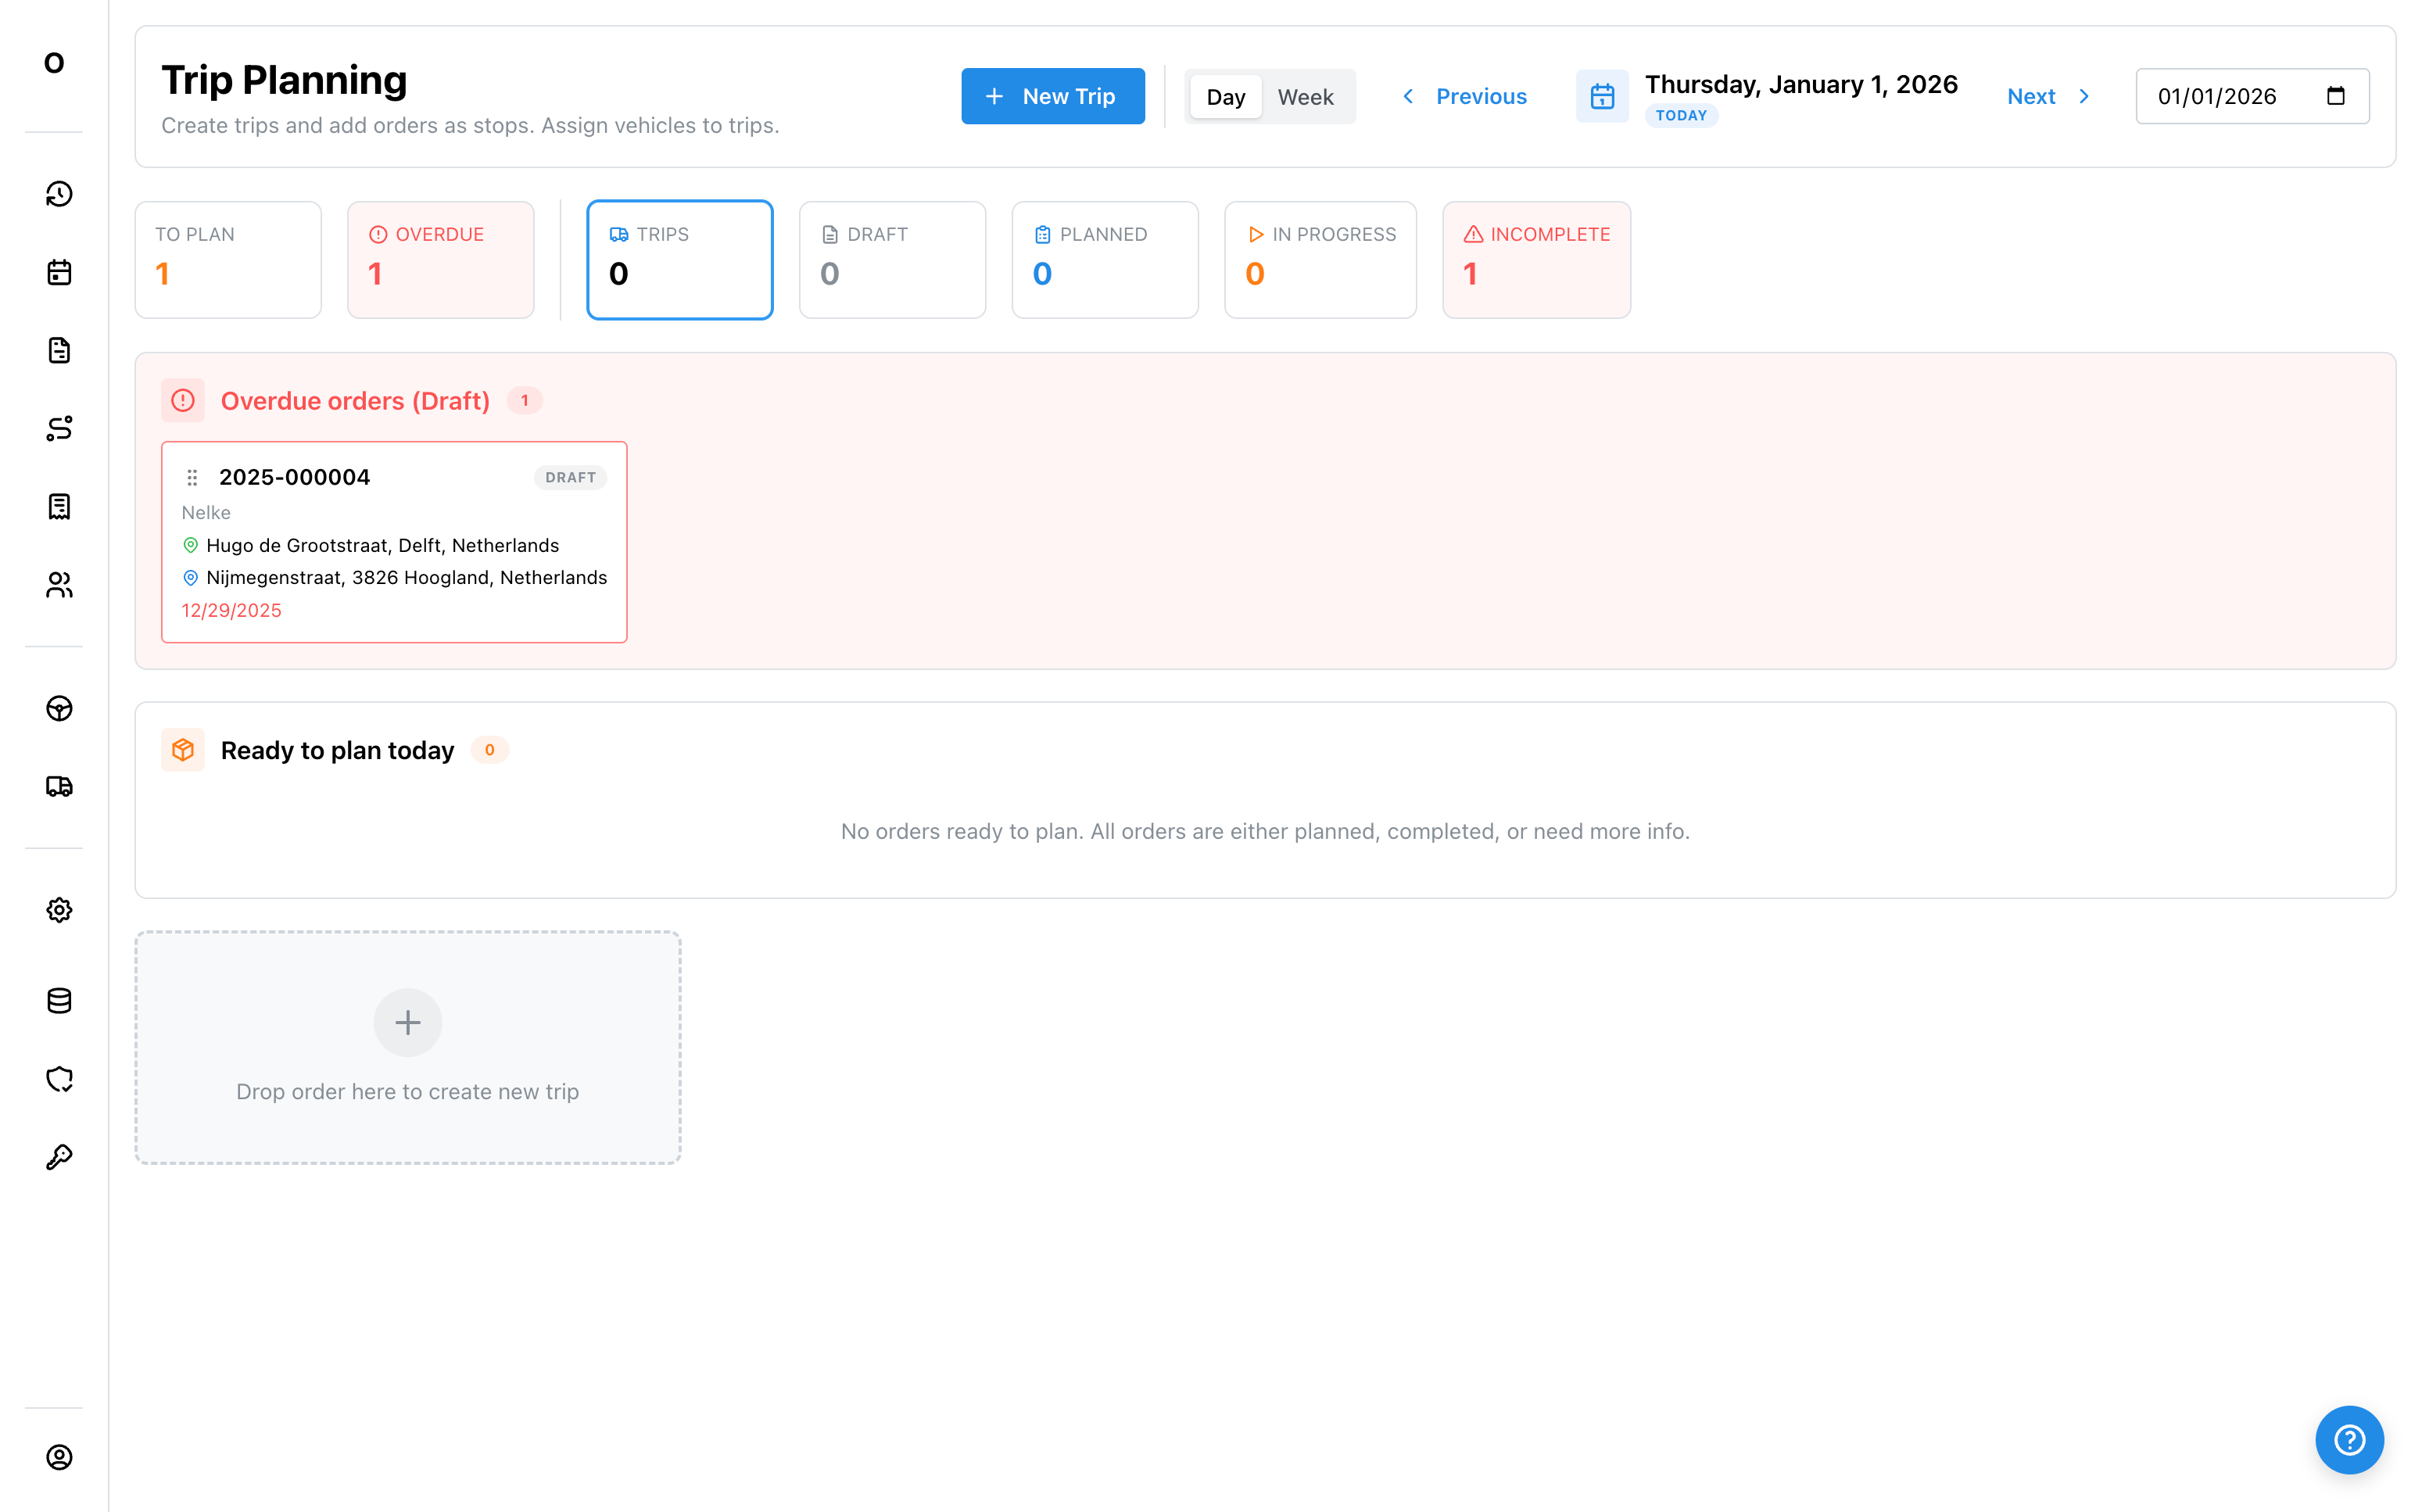
Task: Click the database icon in sidebar
Action: [x=59, y=1001]
